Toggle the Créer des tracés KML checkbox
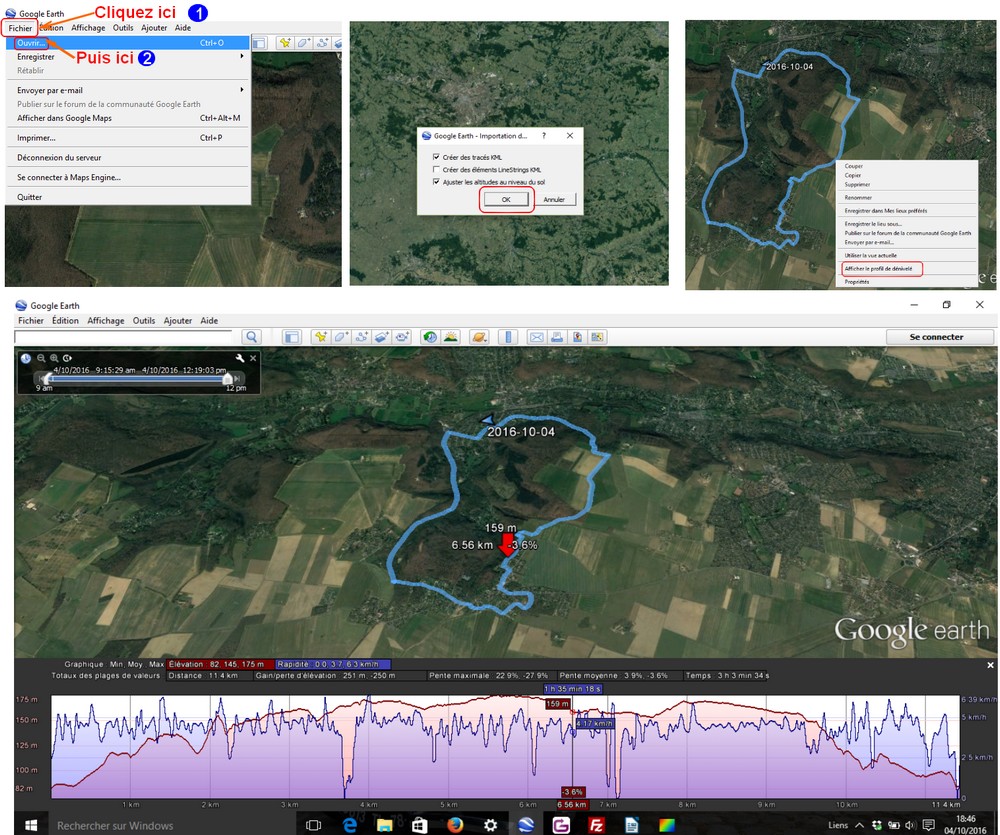 (x=436, y=157)
